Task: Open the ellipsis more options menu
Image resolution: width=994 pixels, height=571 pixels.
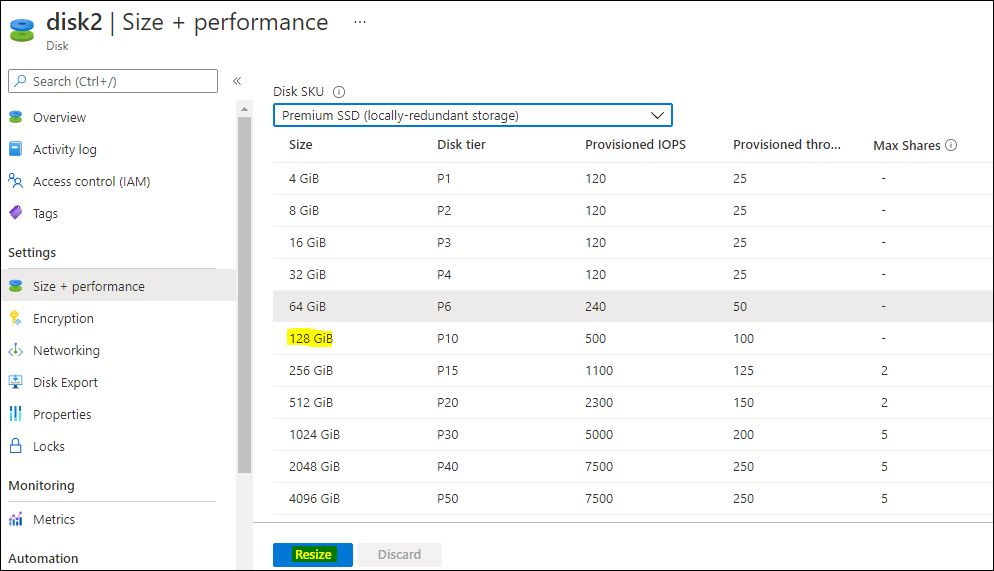Action: (x=360, y=22)
